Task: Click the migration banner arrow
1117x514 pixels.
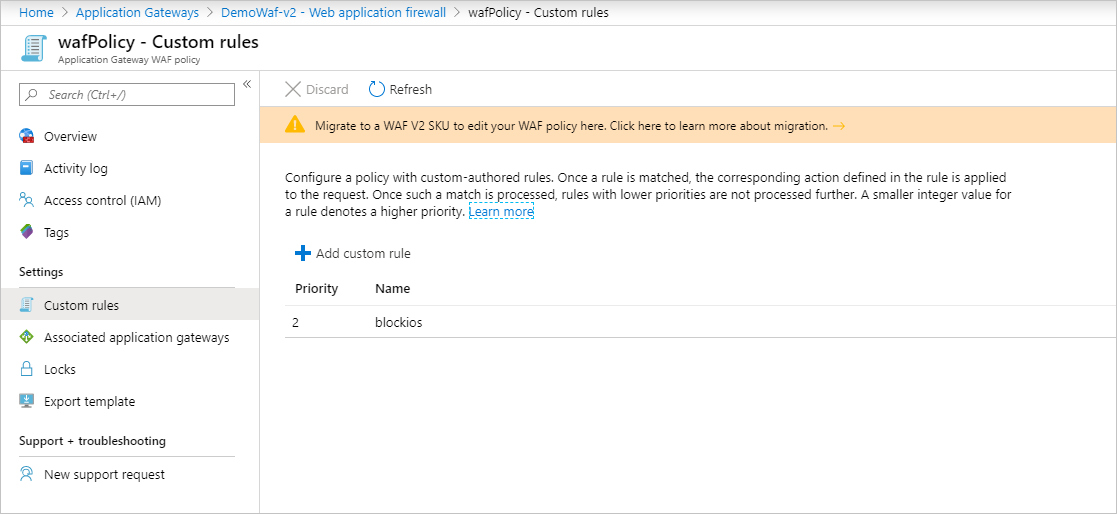Action: [x=839, y=126]
